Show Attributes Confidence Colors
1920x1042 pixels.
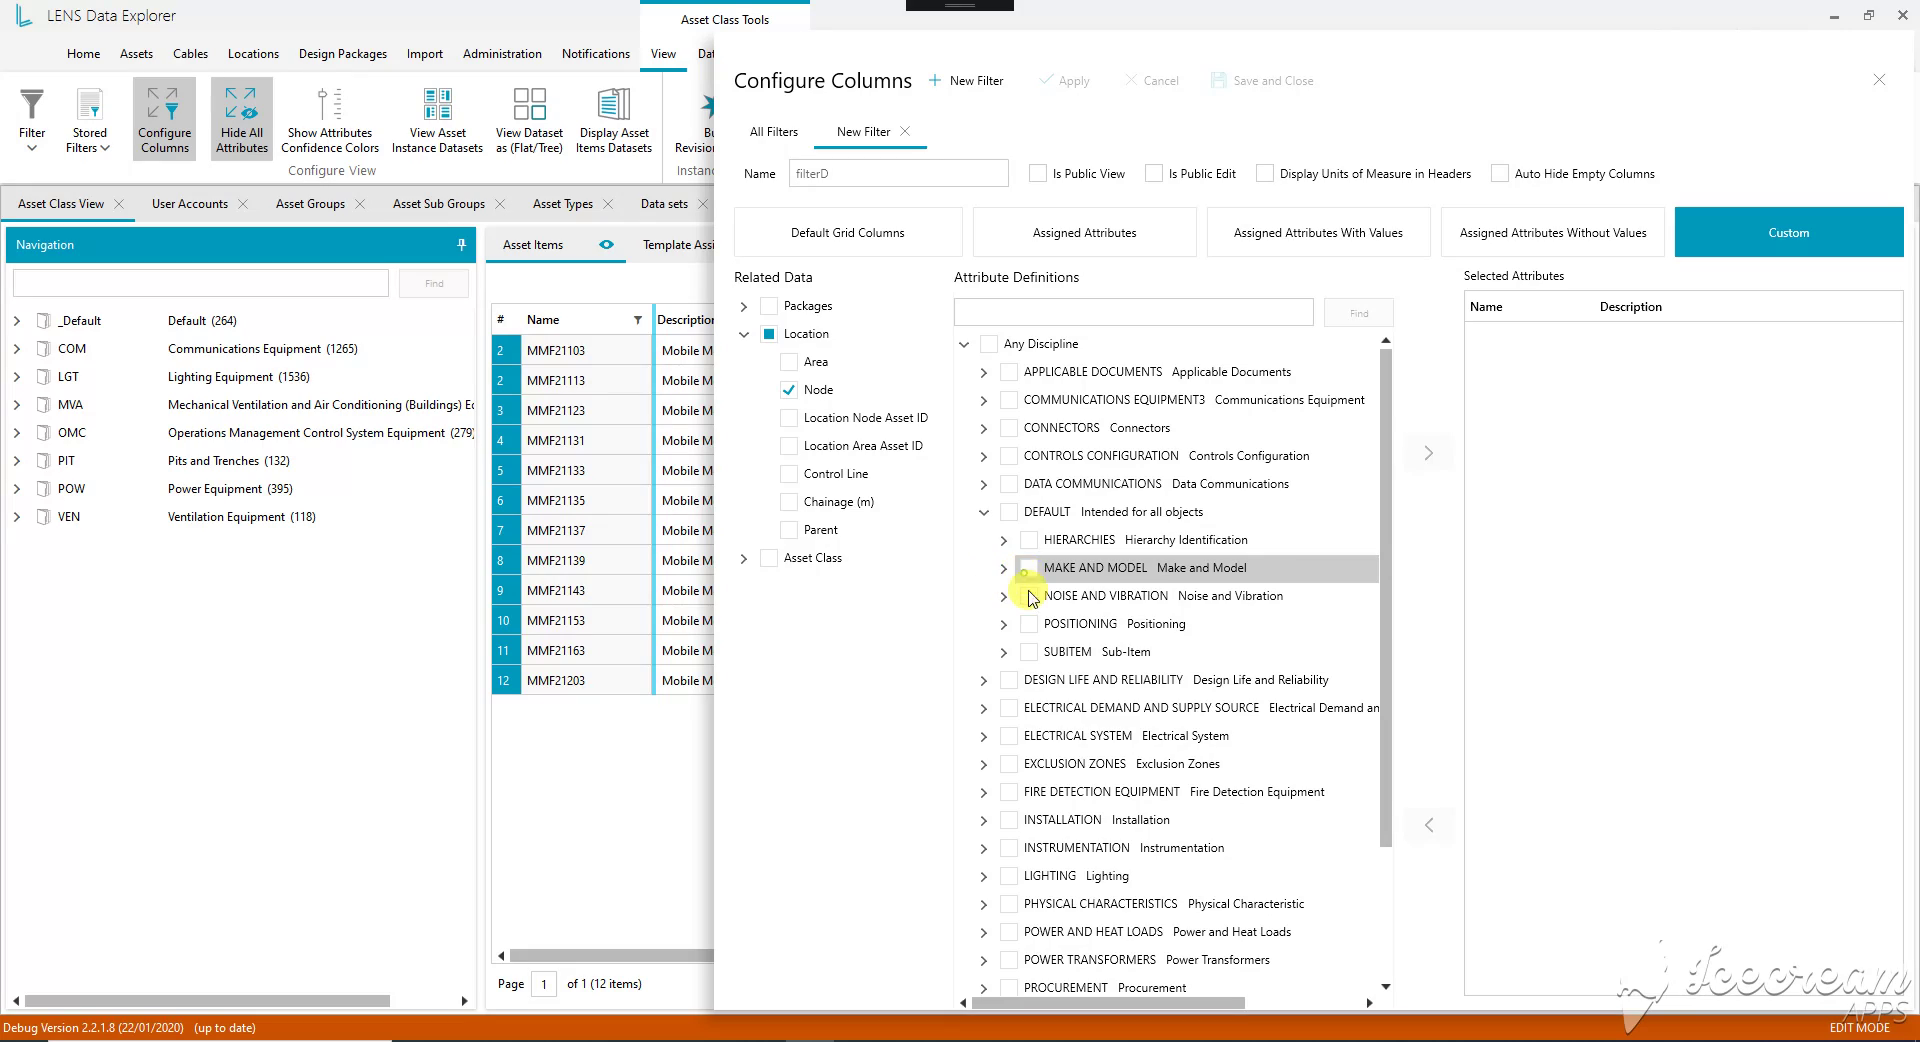pyautogui.click(x=330, y=118)
